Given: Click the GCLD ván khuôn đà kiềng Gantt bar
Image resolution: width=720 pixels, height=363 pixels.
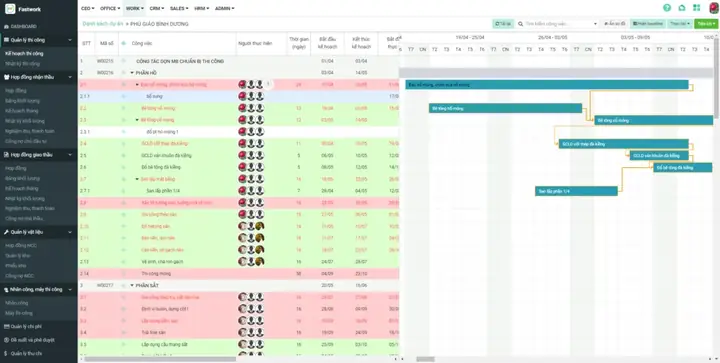Looking at the screenshot, I should tap(659, 156).
